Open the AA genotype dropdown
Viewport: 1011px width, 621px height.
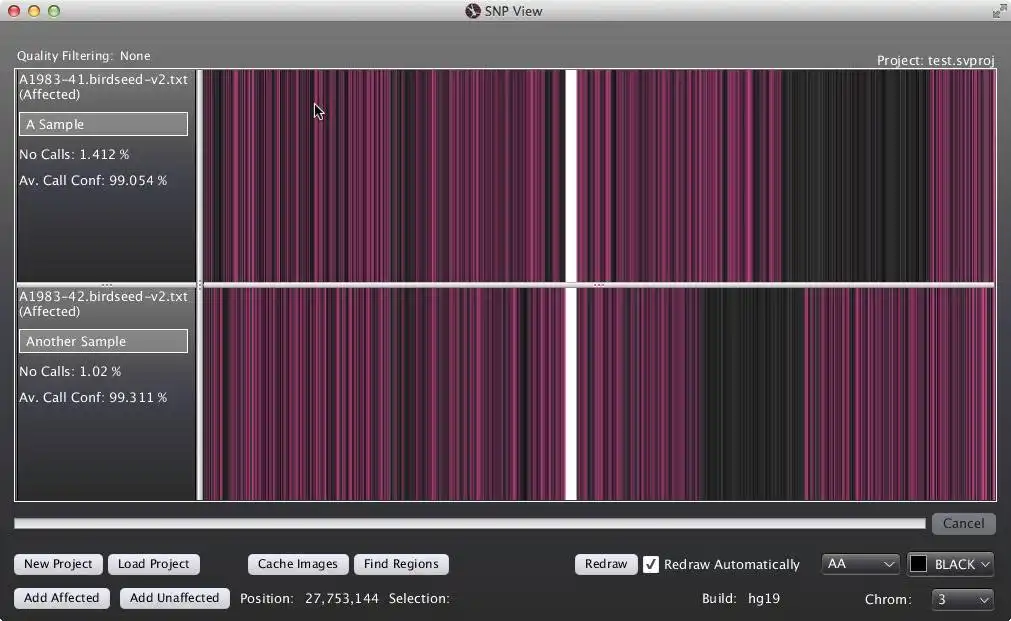click(861, 564)
